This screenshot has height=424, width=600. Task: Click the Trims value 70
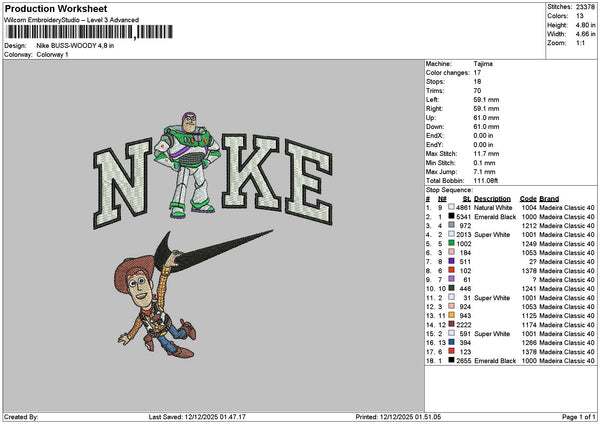tap(477, 91)
